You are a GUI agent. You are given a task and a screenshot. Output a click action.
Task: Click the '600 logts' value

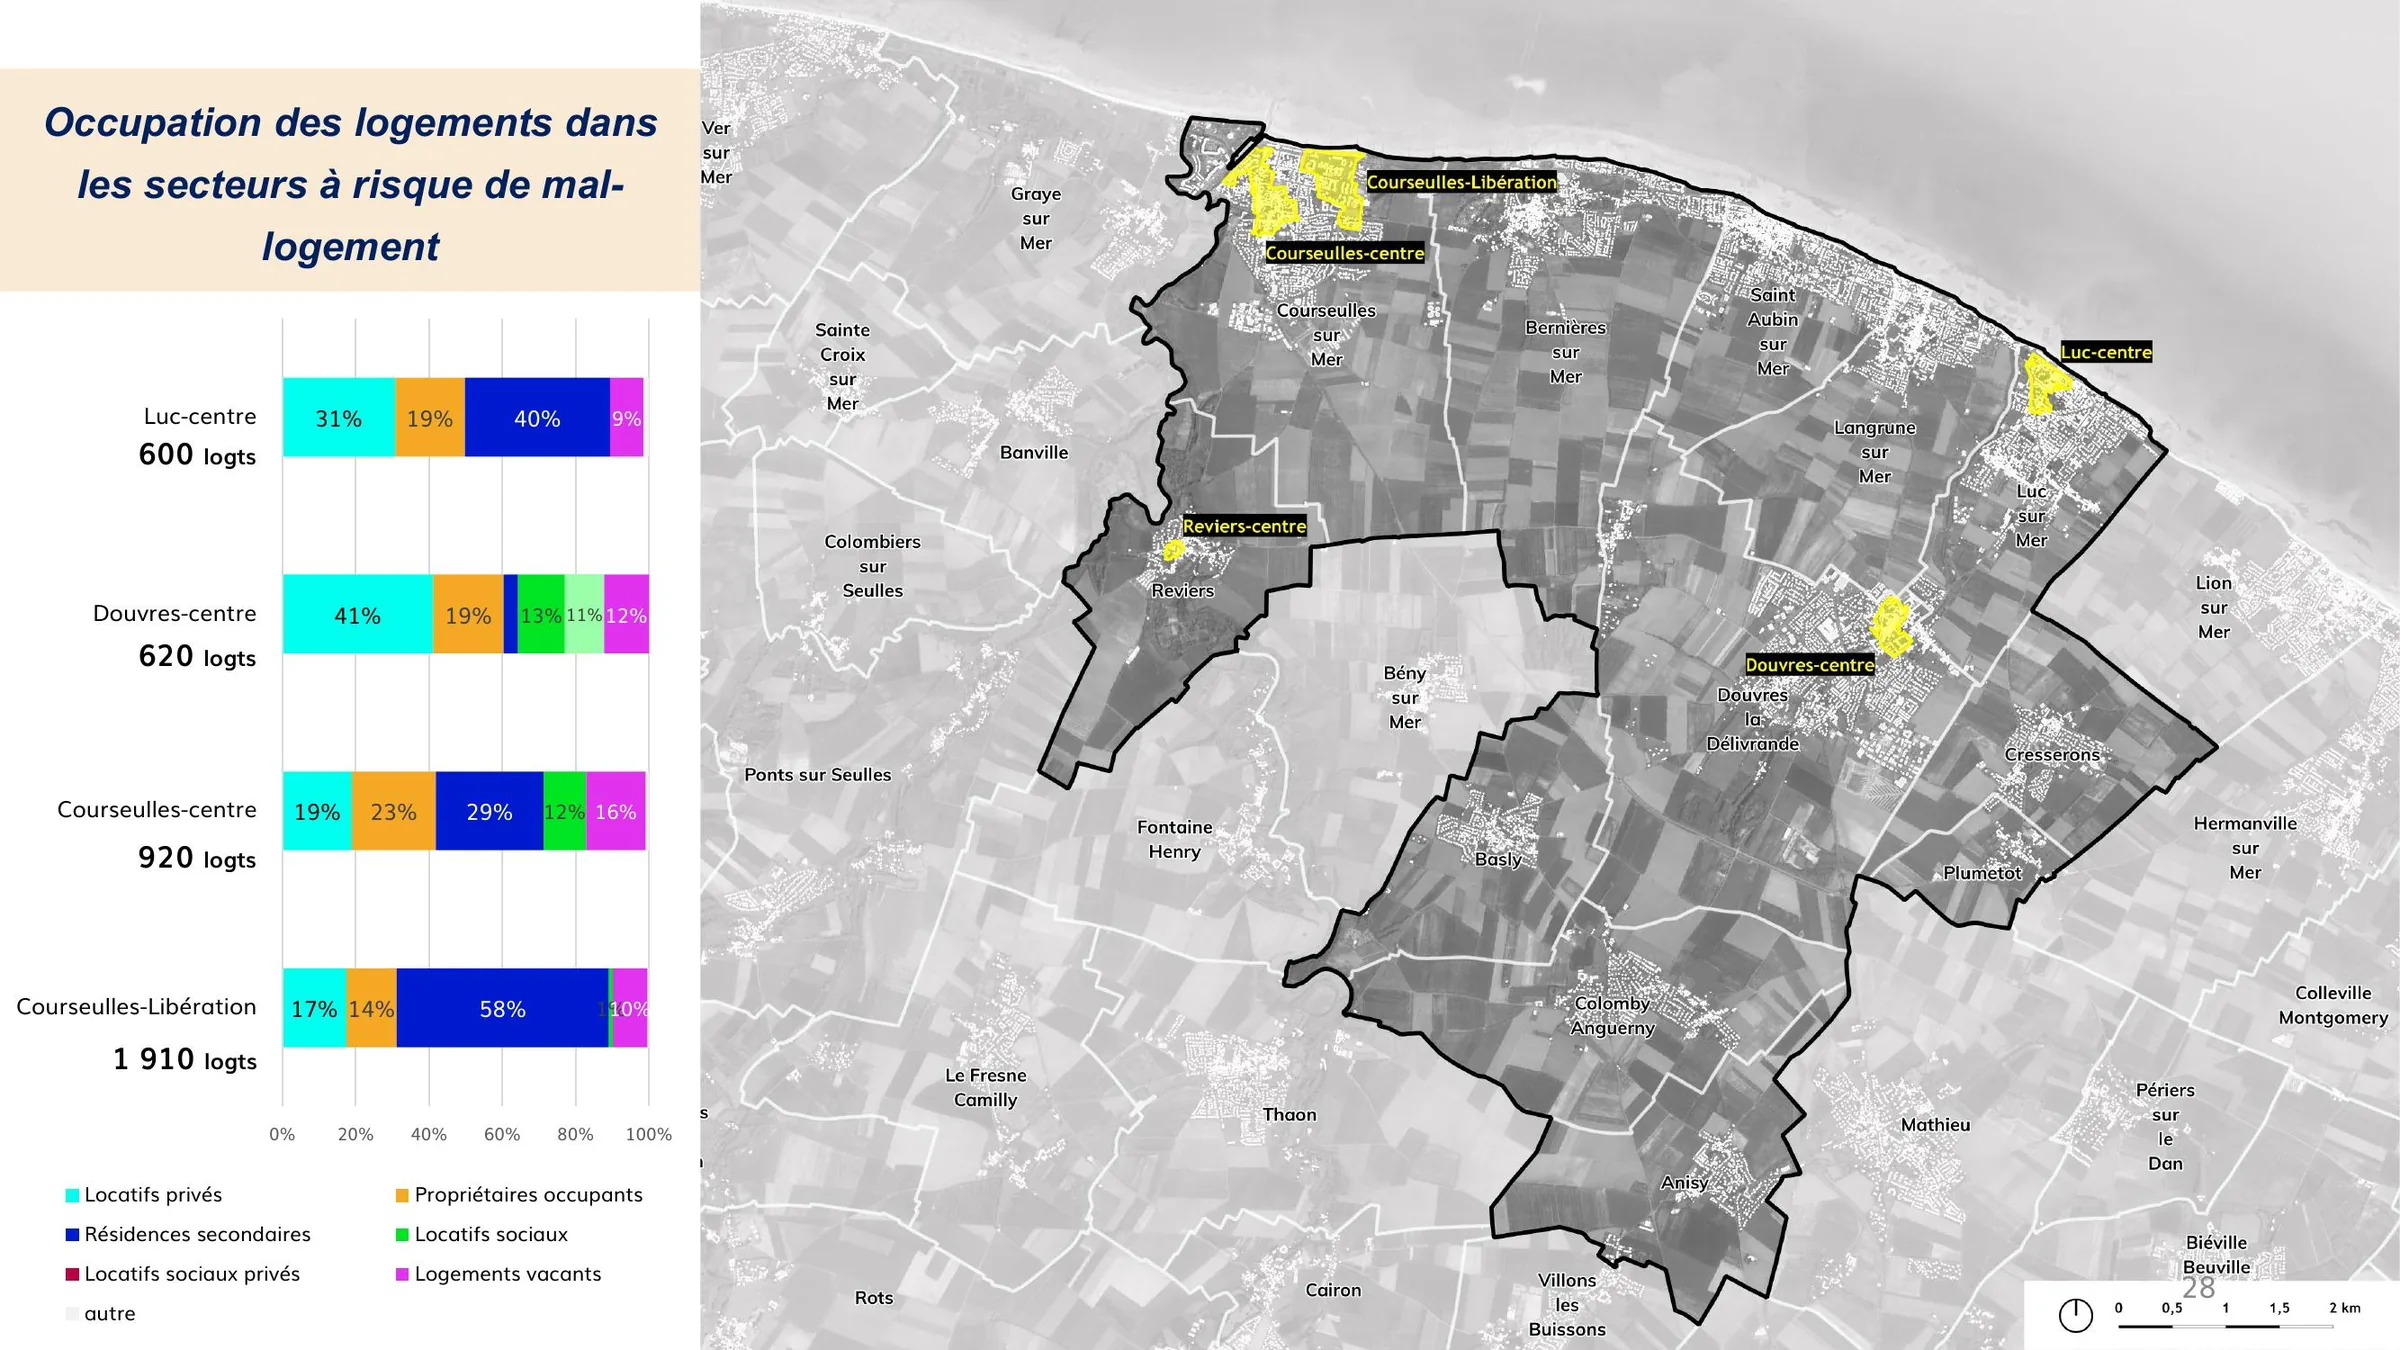tap(197, 455)
